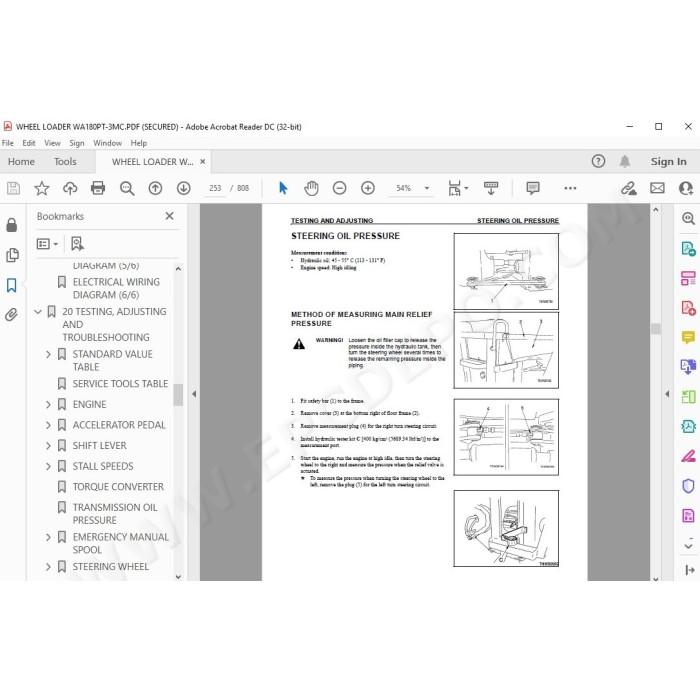Open the Help question icon
The width and height of the screenshot is (700, 700).
tap(598, 161)
